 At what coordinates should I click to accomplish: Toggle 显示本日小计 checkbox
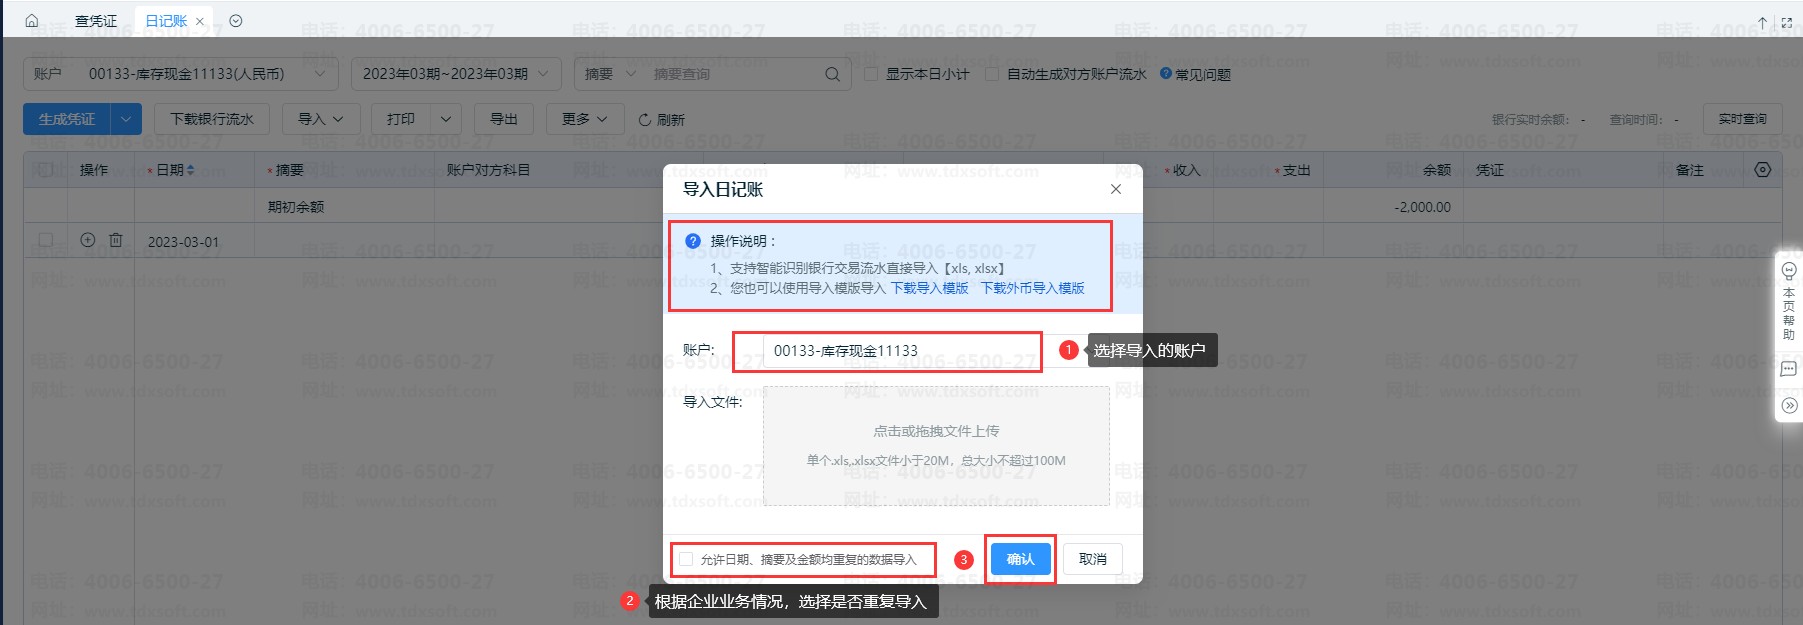(x=871, y=74)
